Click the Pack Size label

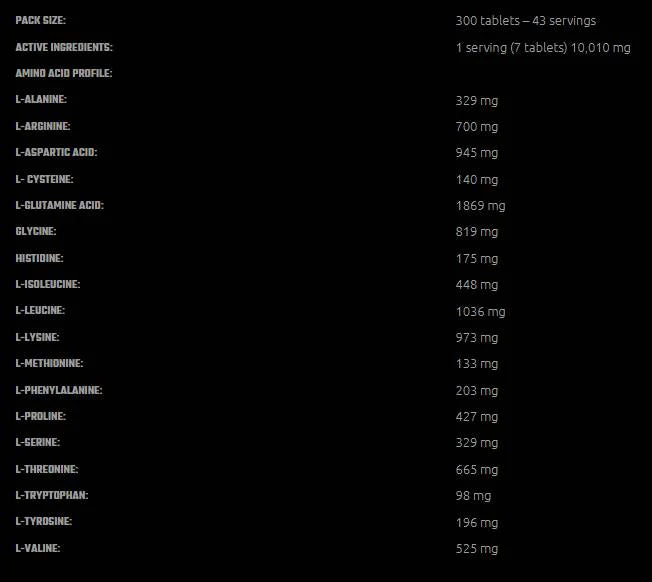pyautogui.click(x=41, y=20)
